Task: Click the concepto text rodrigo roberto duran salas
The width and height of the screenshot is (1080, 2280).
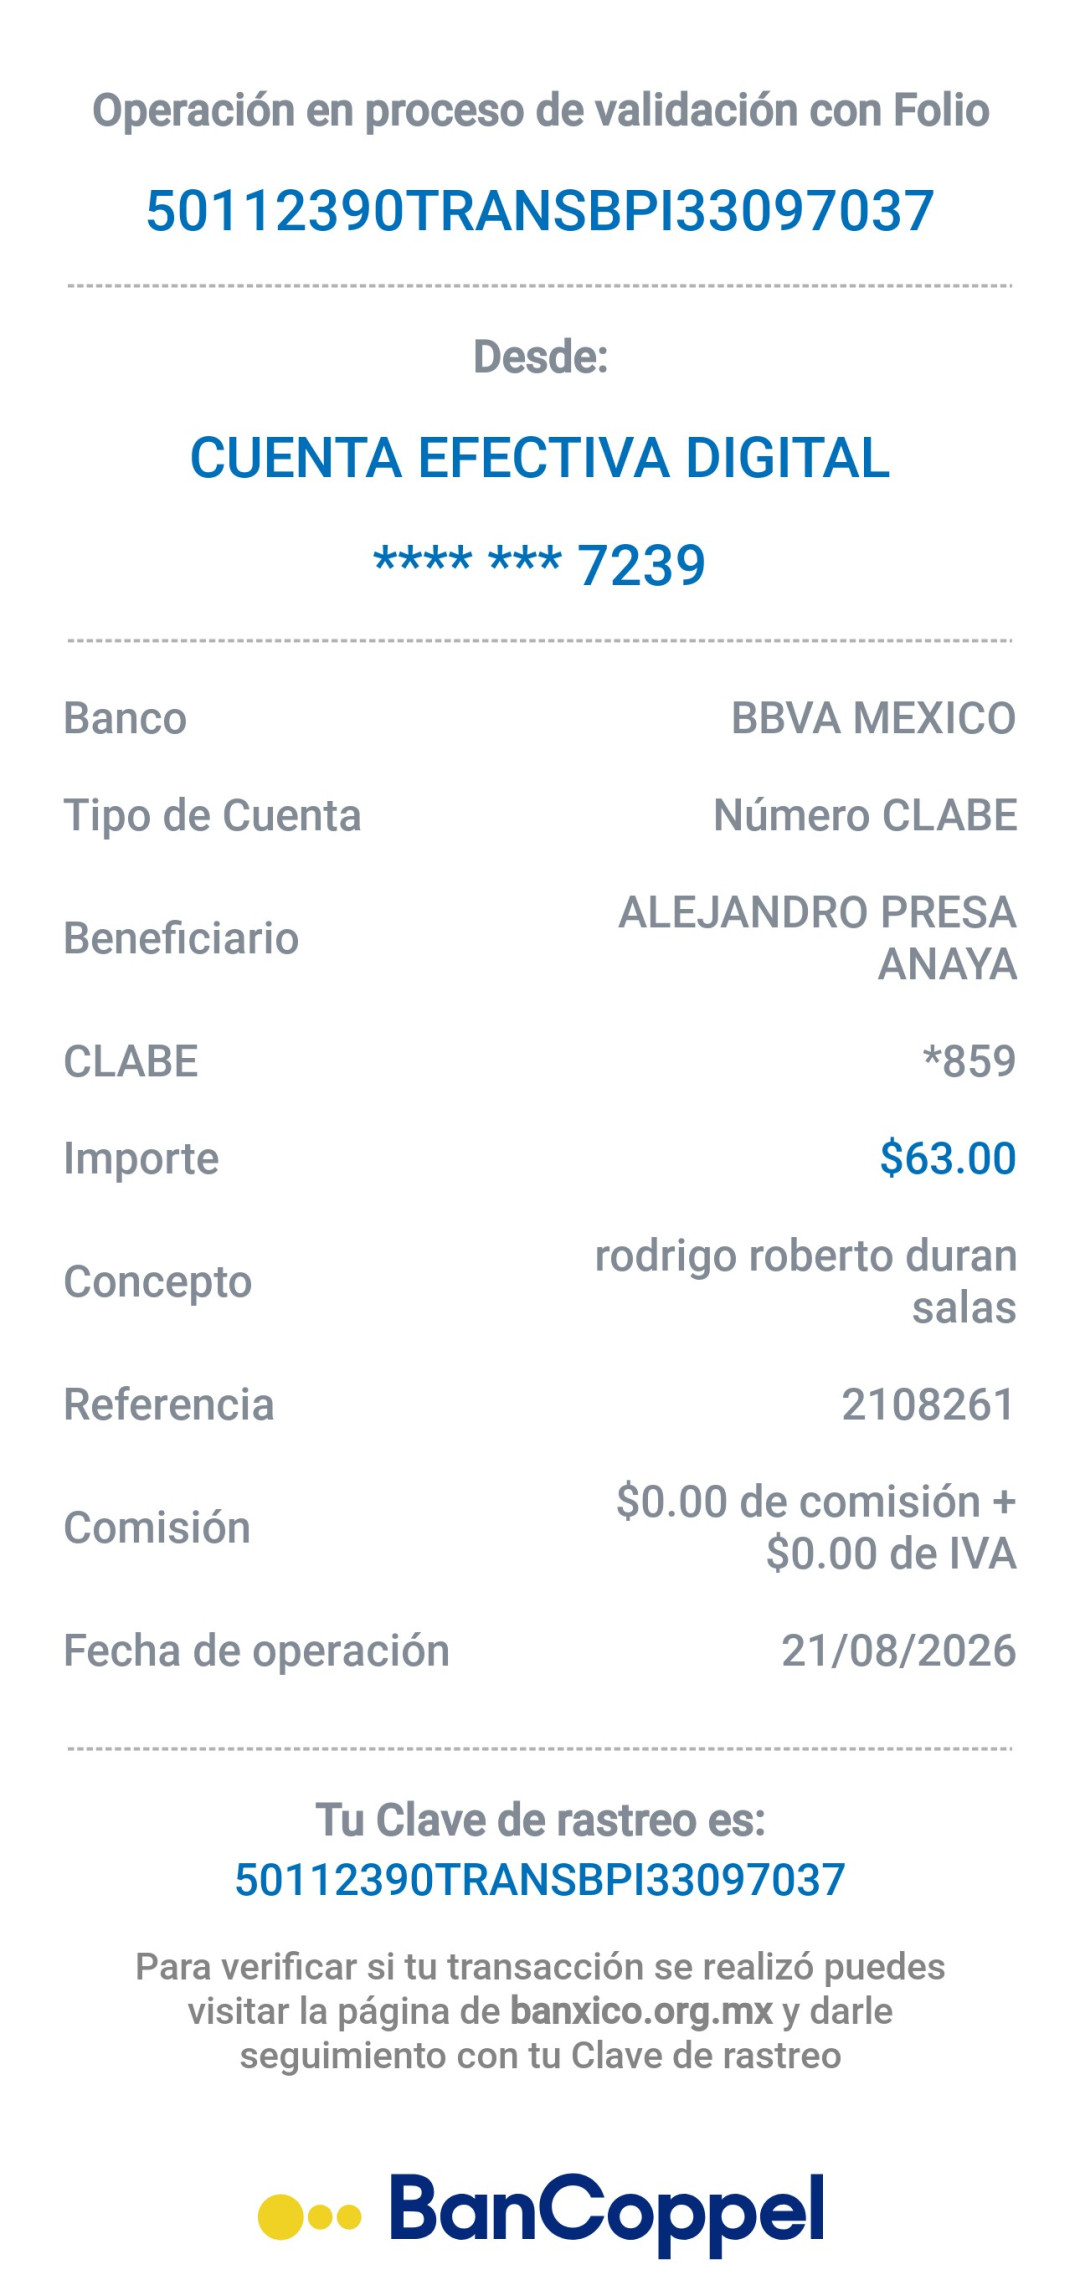Action: [806, 1281]
